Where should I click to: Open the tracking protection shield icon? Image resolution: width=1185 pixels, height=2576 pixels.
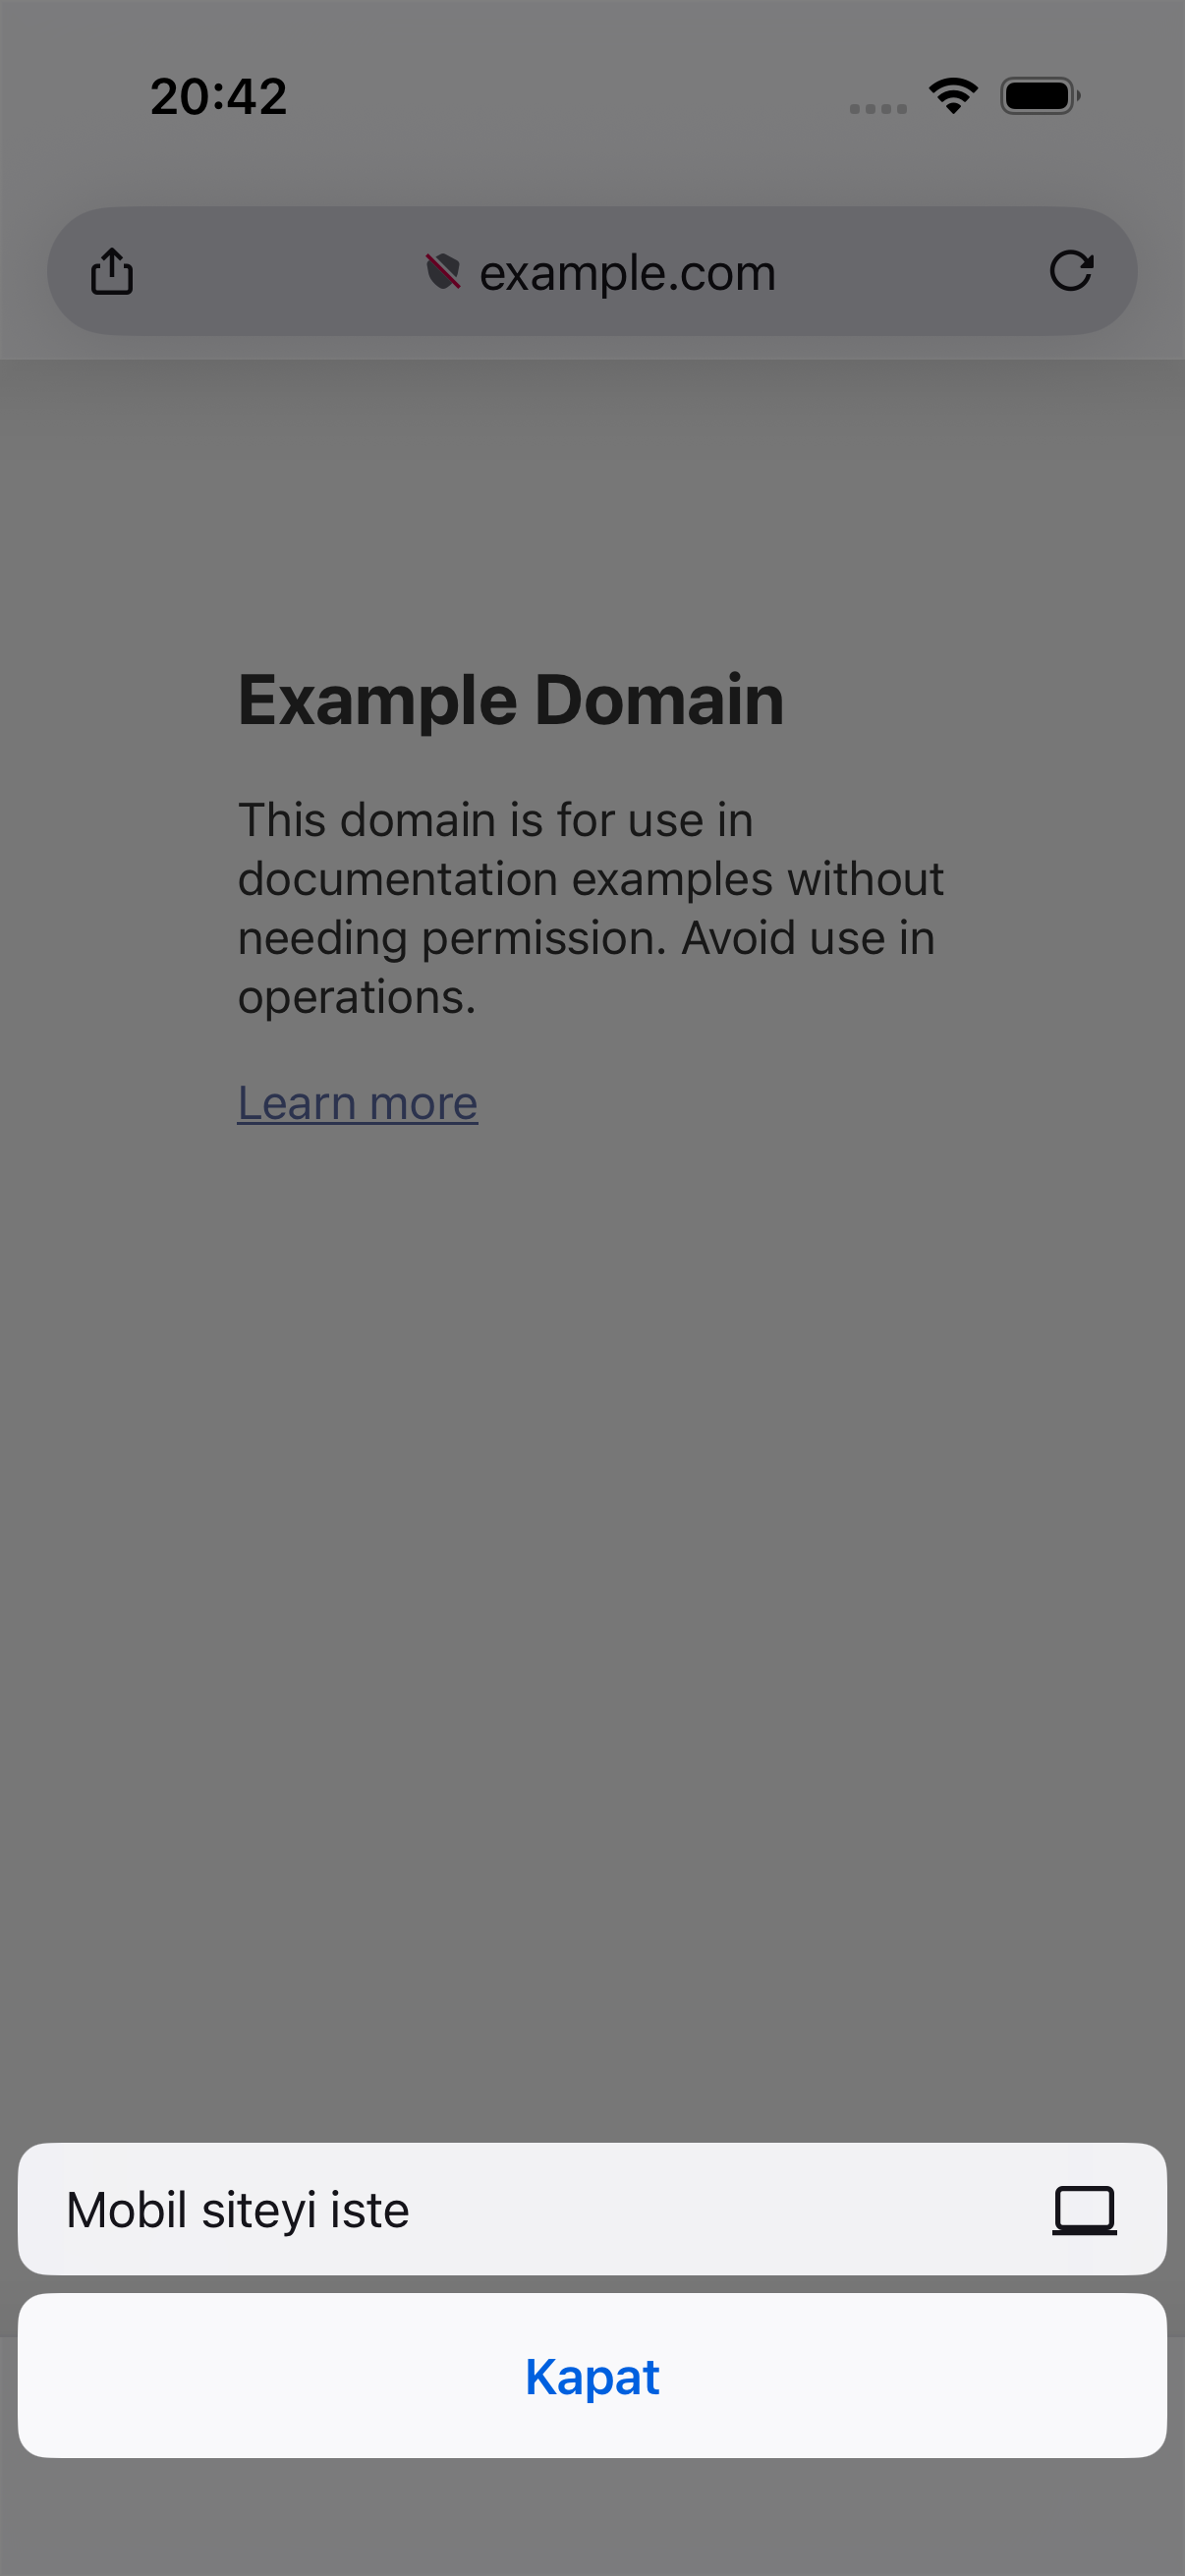click(443, 271)
